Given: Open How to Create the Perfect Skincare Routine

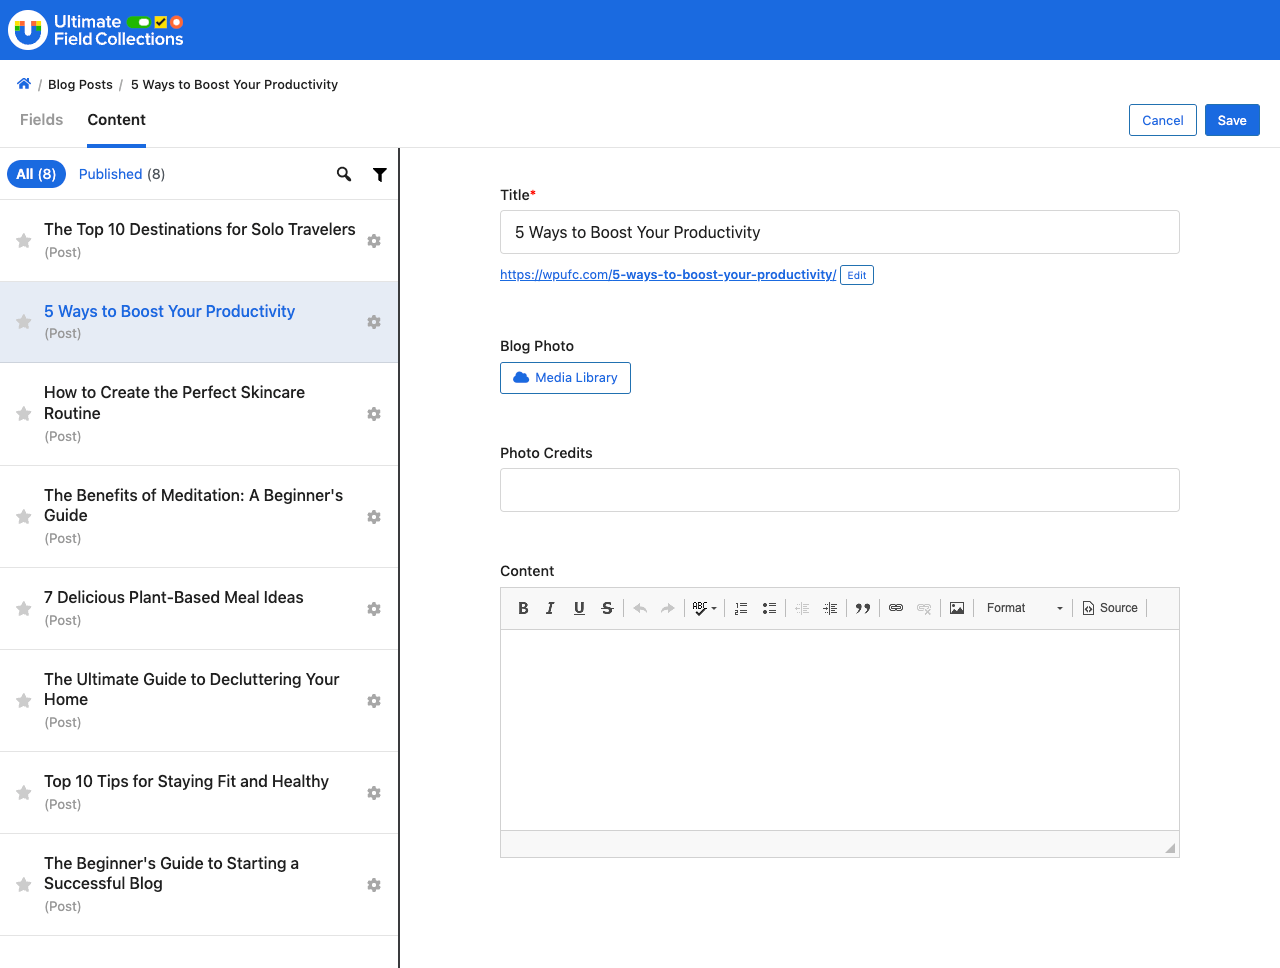Looking at the screenshot, I should (174, 403).
